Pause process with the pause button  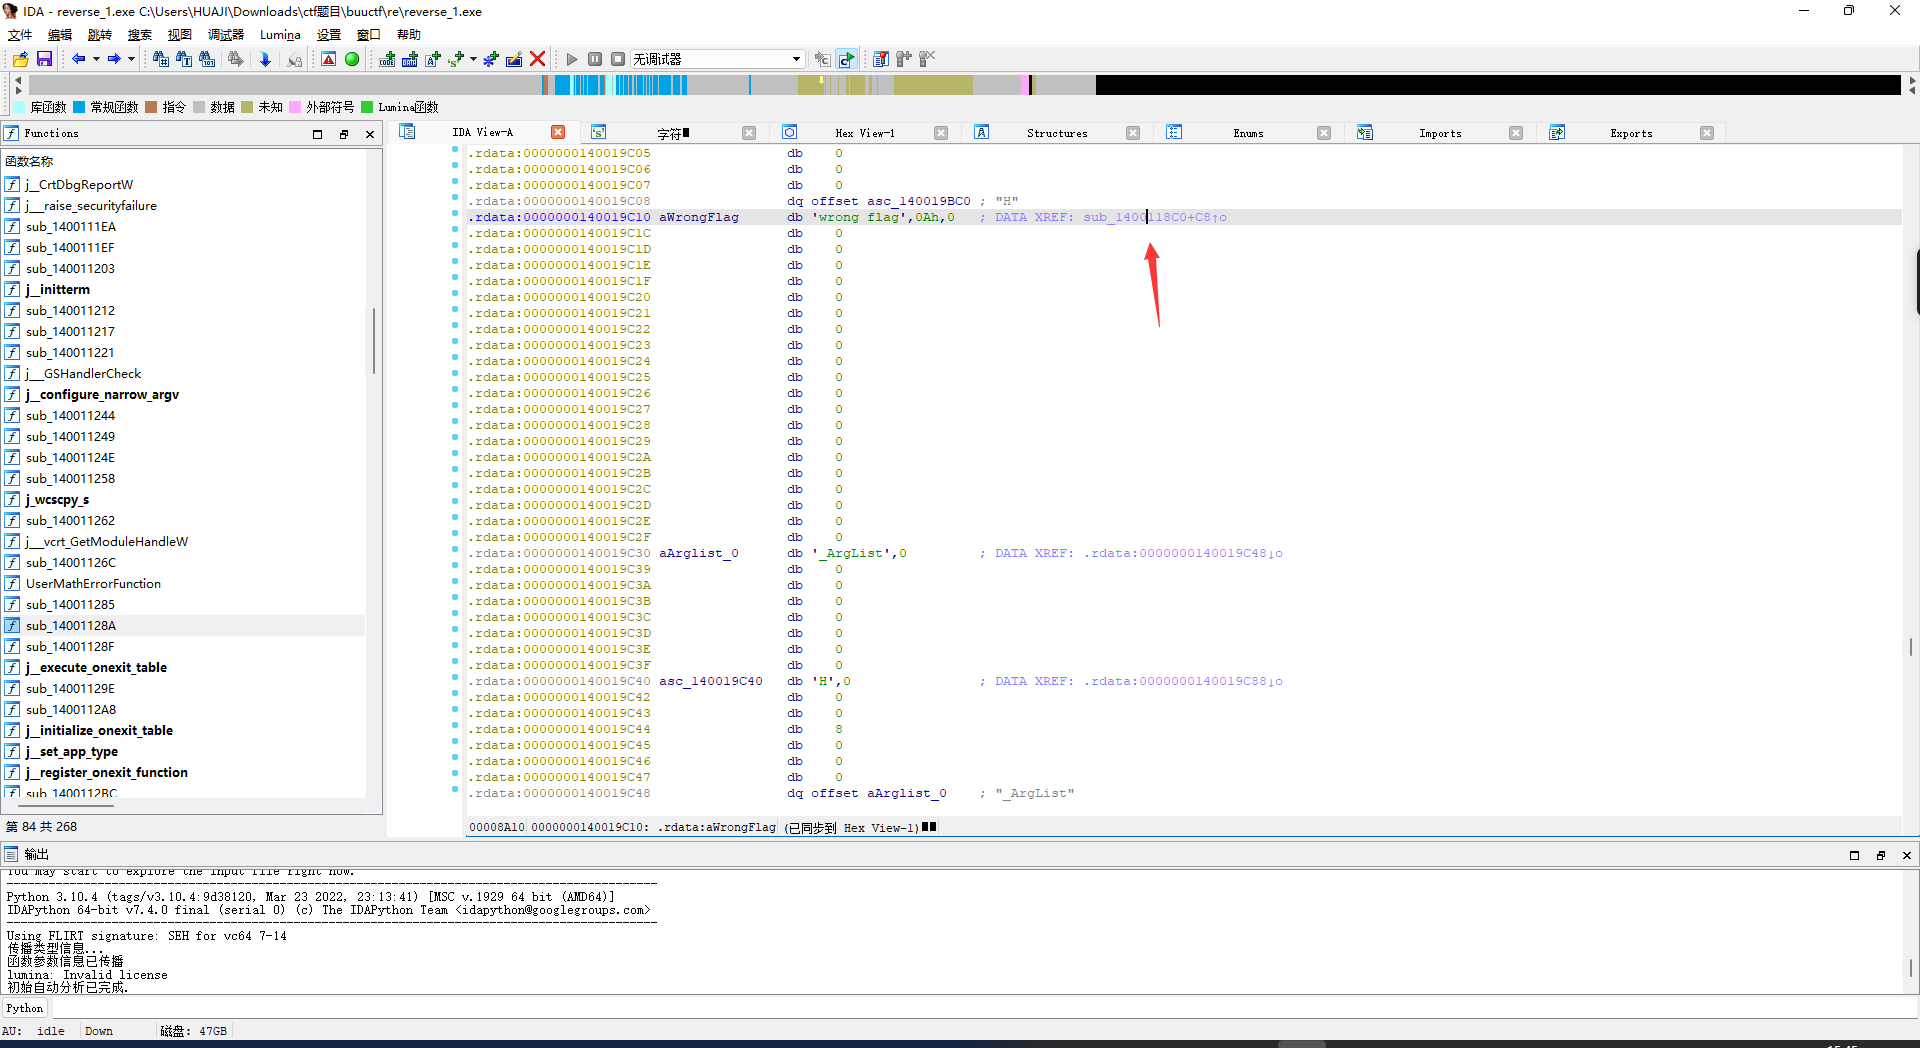tap(595, 59)
